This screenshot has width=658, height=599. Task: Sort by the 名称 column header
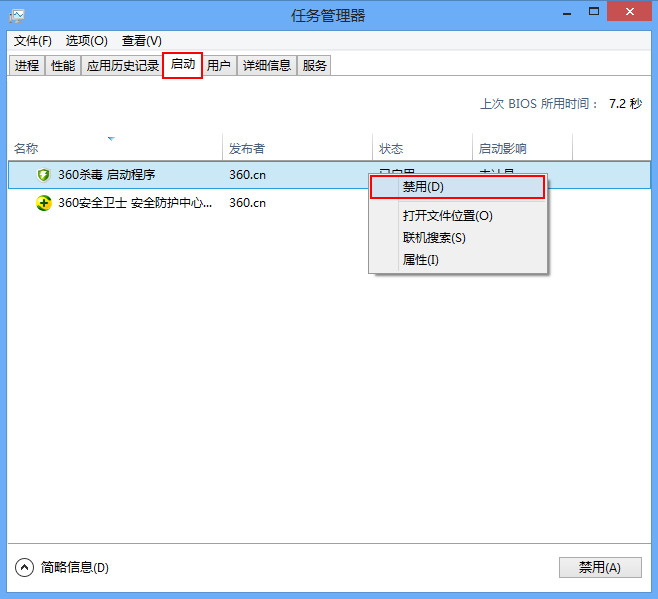[26, 149]
